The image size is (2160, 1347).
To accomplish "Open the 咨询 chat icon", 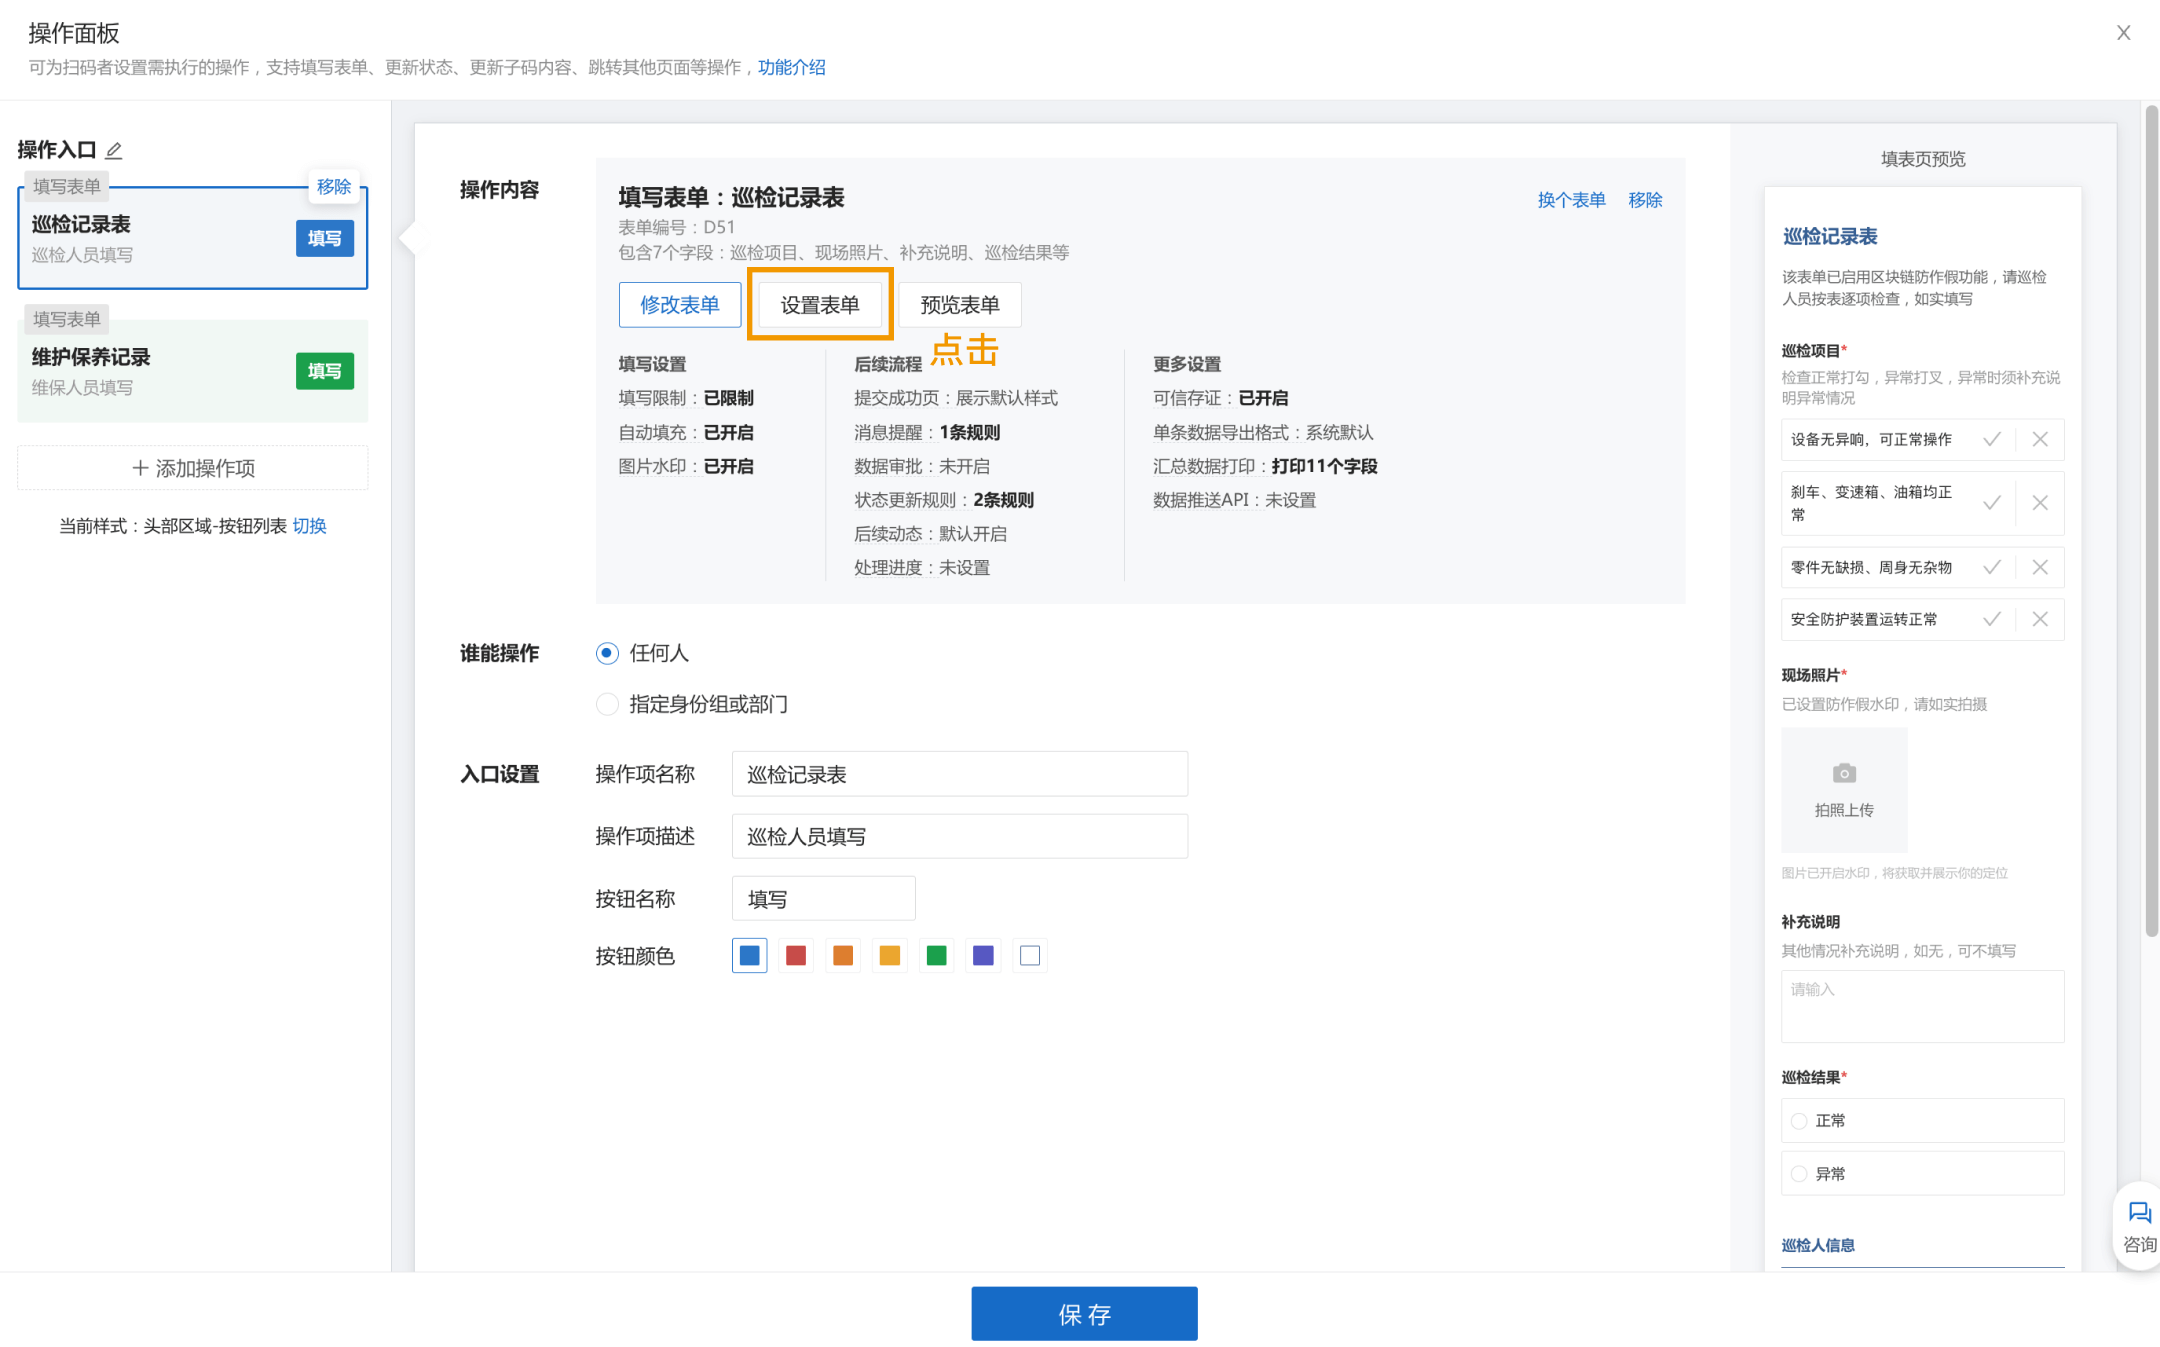I will pos(2139,1213).
